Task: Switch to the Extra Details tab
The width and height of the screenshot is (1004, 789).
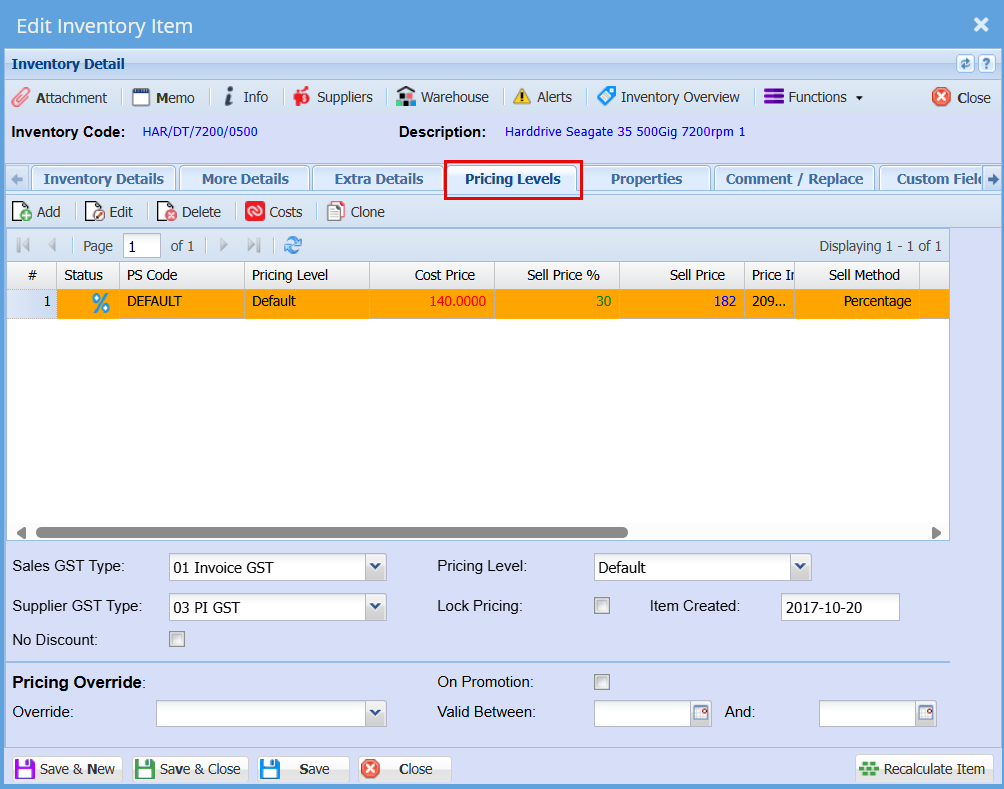Action: pyautogui.click(x=378, y=179)
